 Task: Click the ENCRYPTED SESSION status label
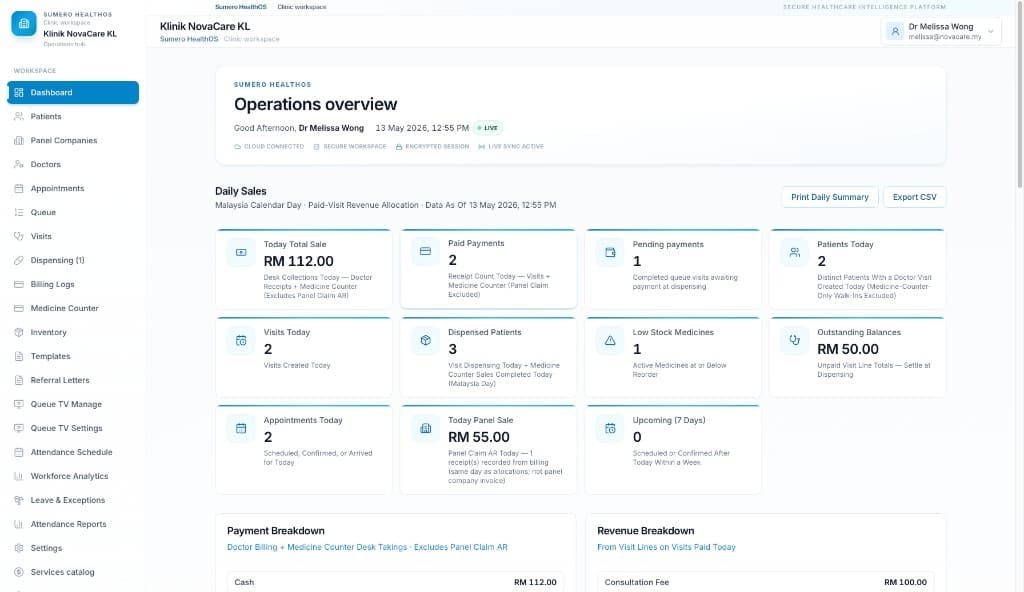click(x=432, y=146)
